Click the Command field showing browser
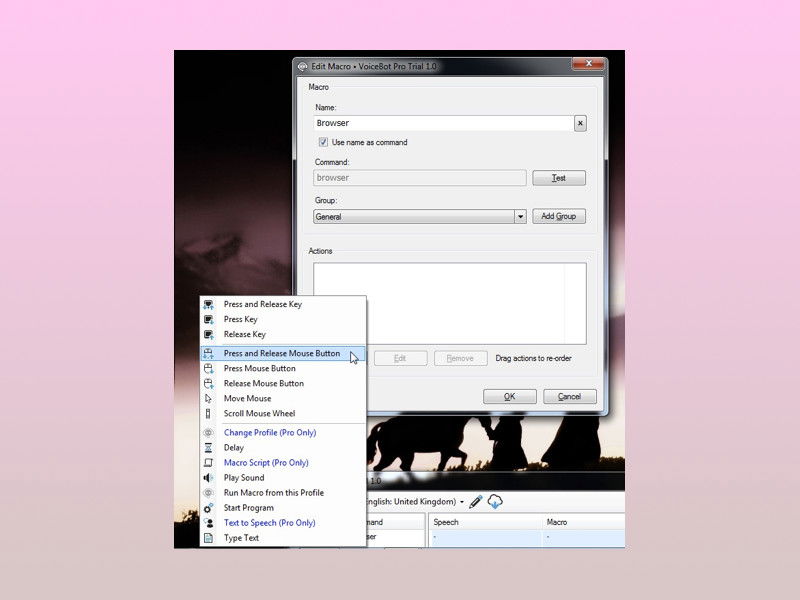 click(419, 178)
